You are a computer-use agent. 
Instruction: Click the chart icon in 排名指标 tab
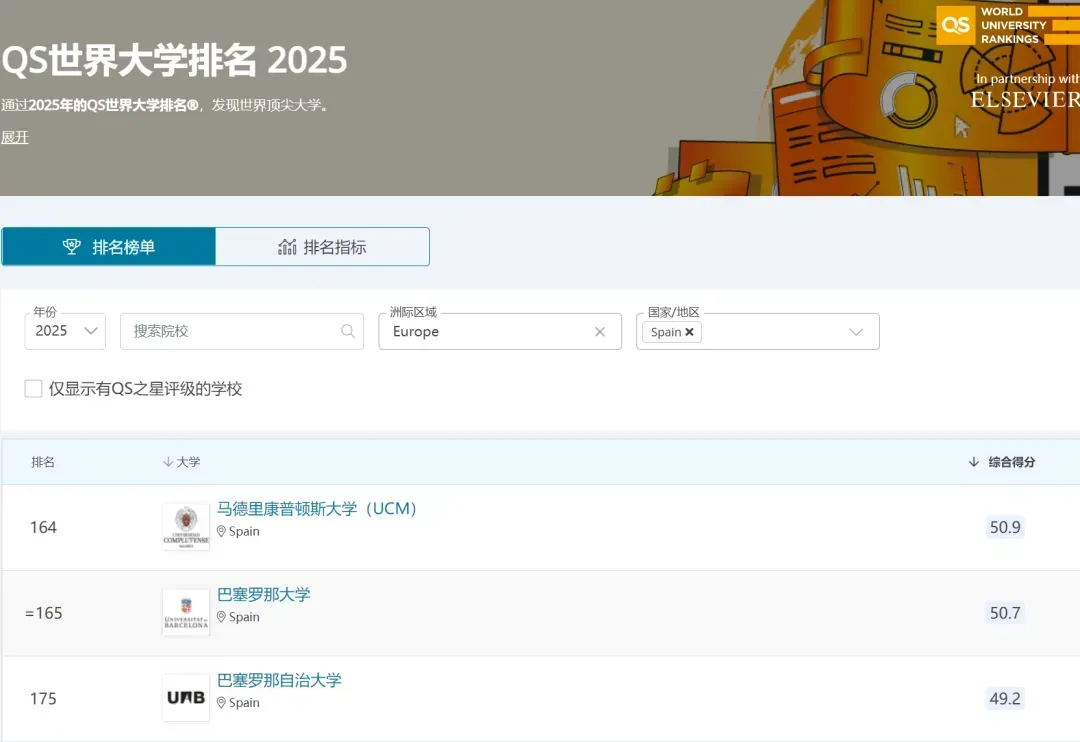[287, 247]
